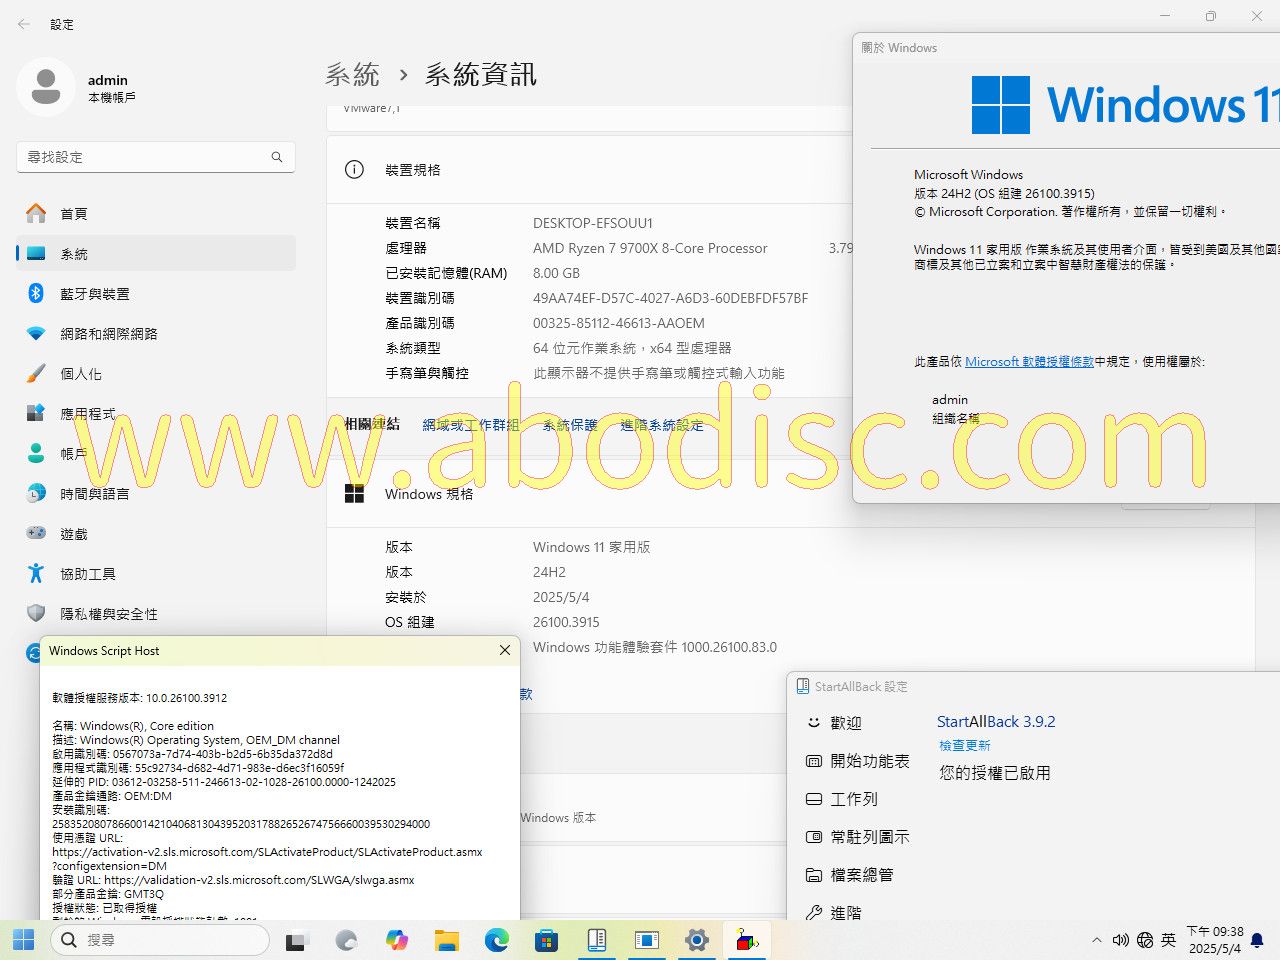This screenshot has height=960, width=1280.
Task: Select installed RAM value 8.00 GB
Action: point(556,273)
